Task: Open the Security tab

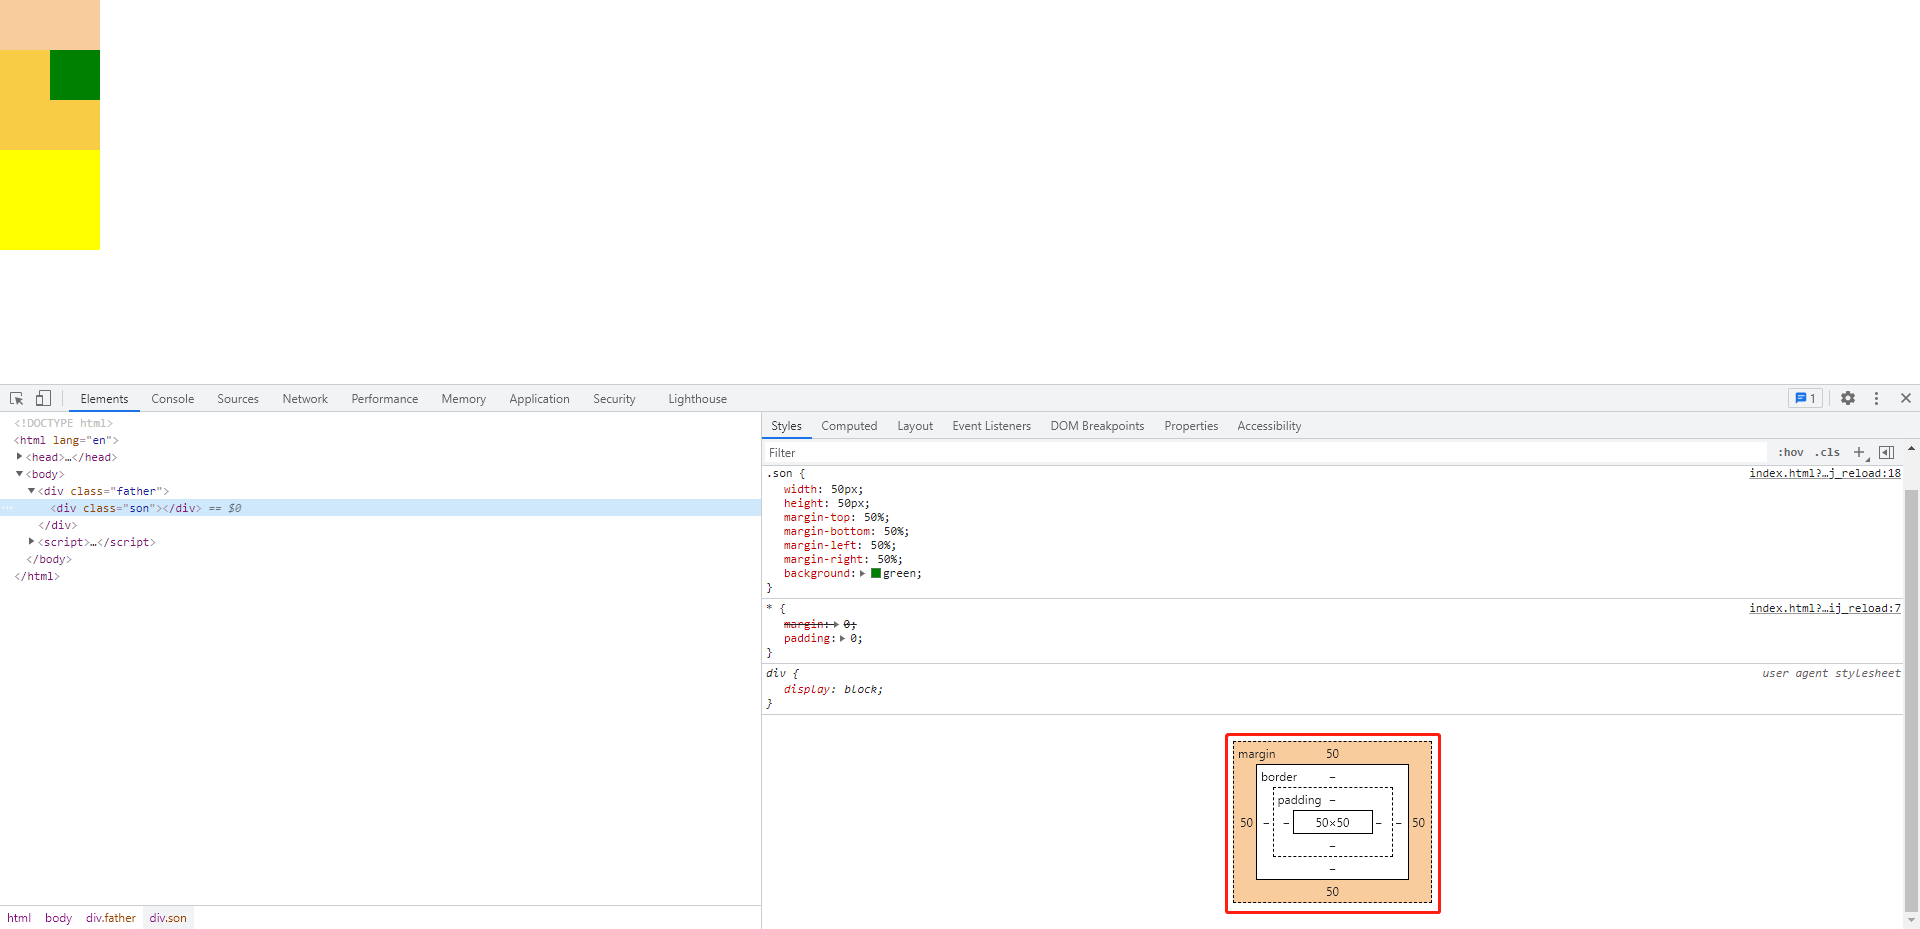Action: (614, 398)
